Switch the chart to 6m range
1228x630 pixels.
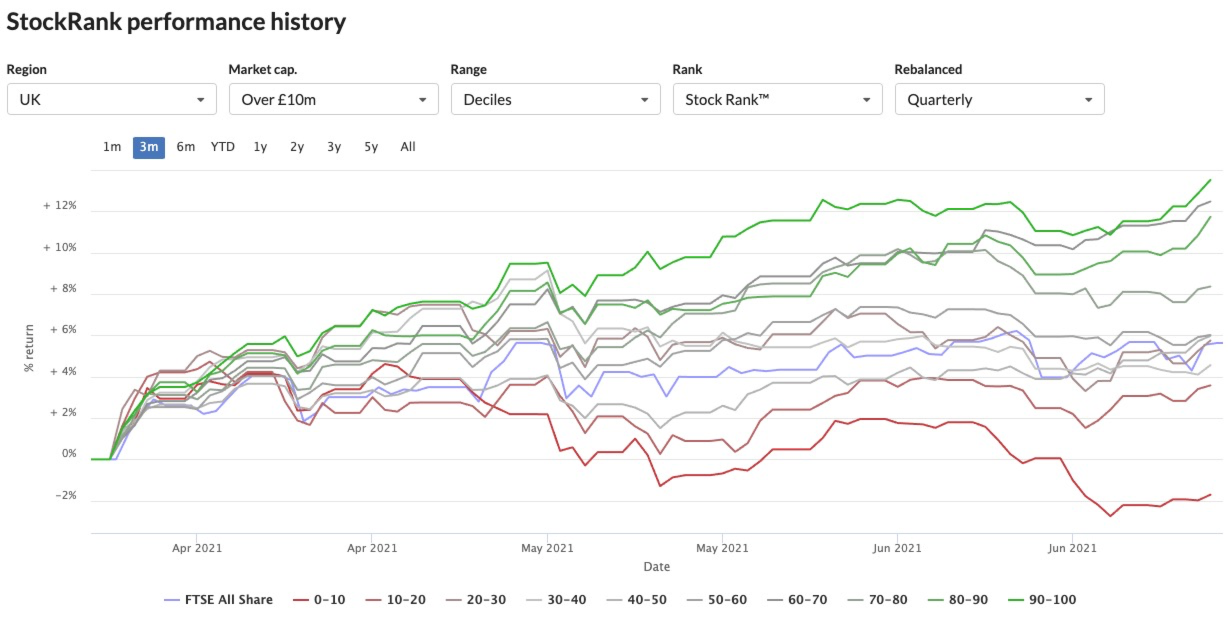(186, 147)
